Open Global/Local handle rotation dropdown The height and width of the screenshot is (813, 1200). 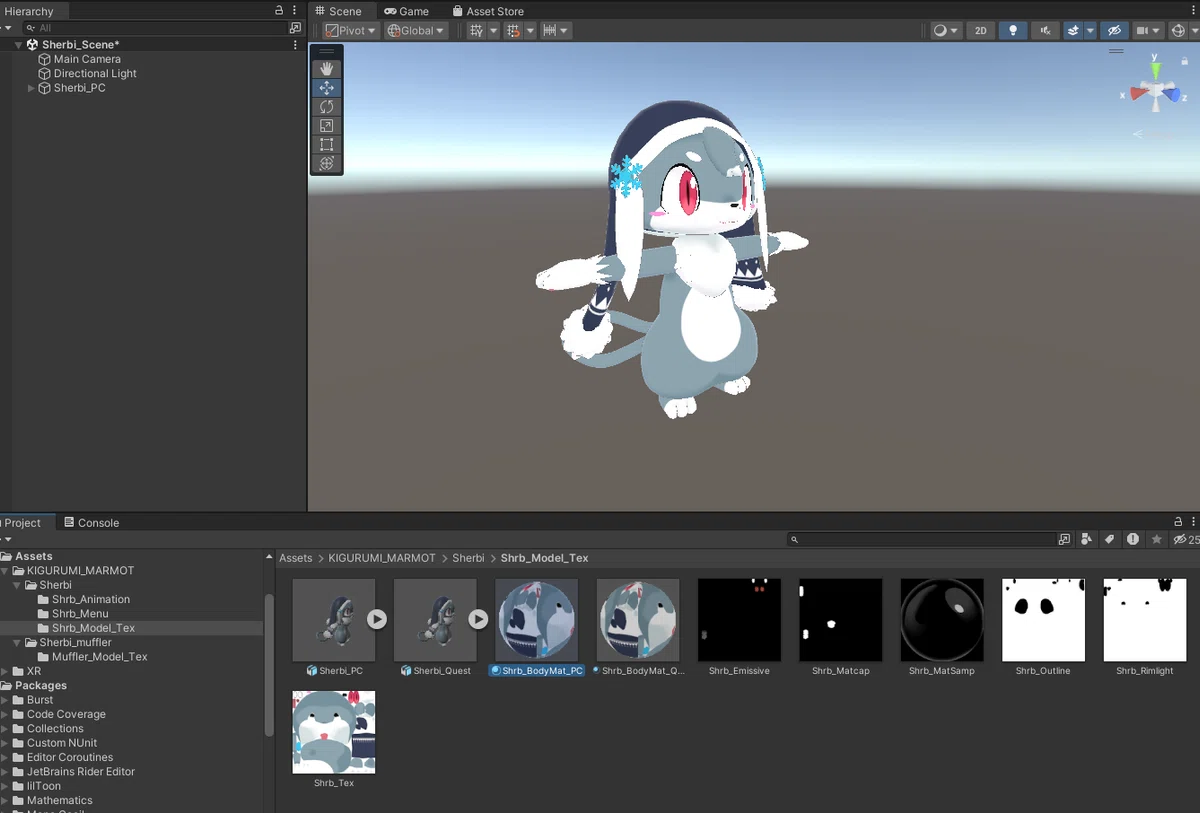click(x=416, y=31)
